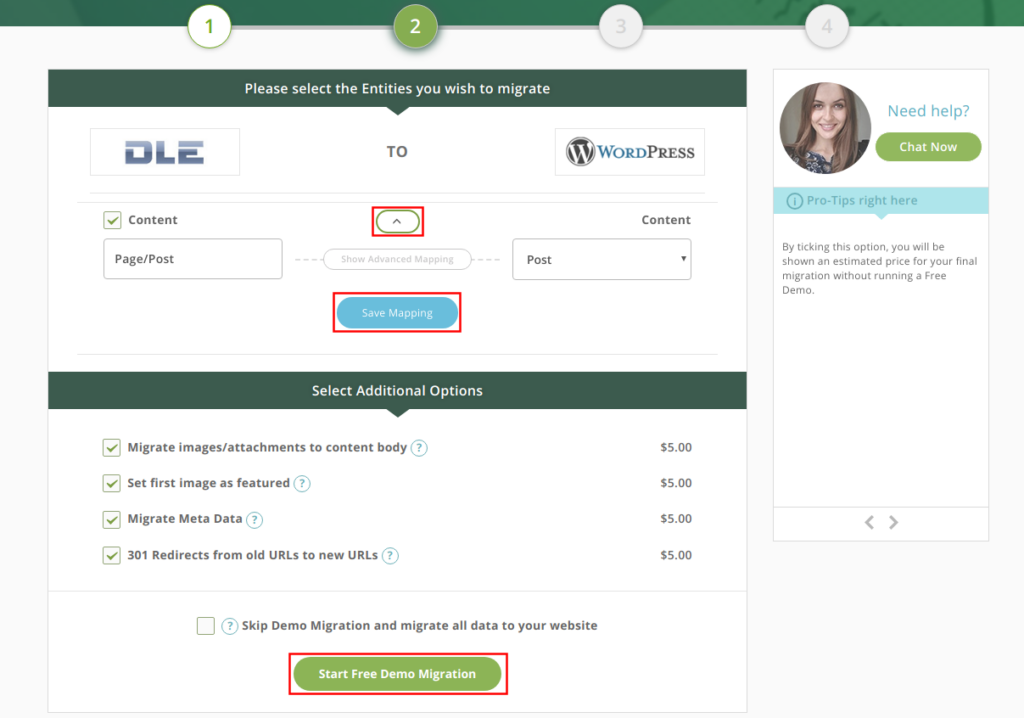This screenshot has width=1024, height=718.
Task: Open help icon for Migrate images/attachments option
Action: click(x=419, y=448)
